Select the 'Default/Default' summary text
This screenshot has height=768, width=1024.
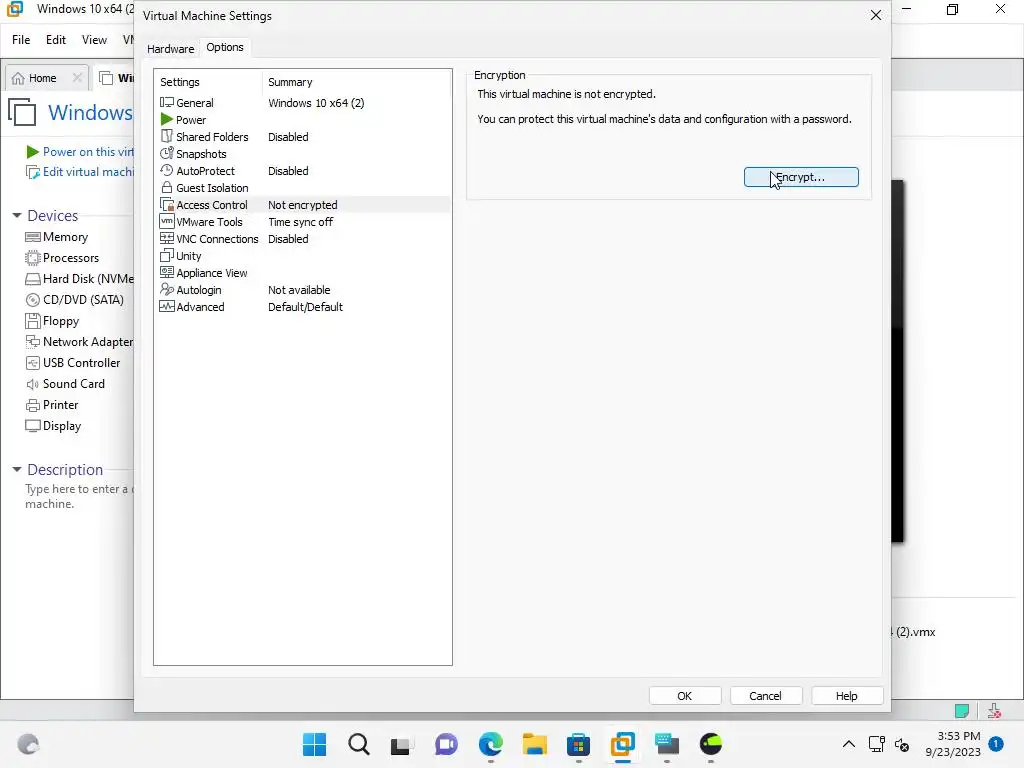[x=305, y=307]
